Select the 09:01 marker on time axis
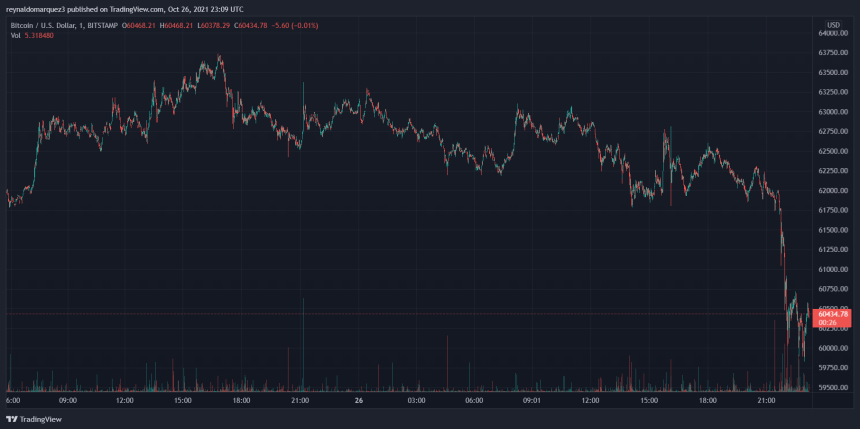This screenshot has height=429, width=860. tap(532, 399)
